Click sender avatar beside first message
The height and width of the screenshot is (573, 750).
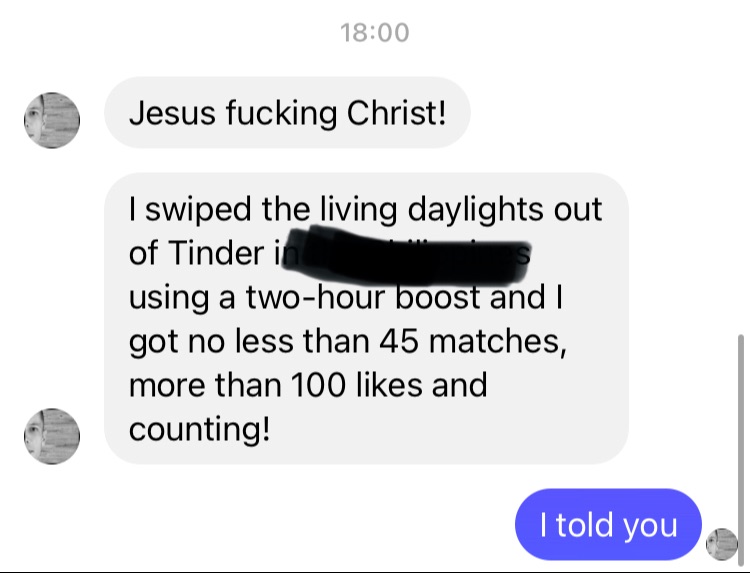click(52, 120)
